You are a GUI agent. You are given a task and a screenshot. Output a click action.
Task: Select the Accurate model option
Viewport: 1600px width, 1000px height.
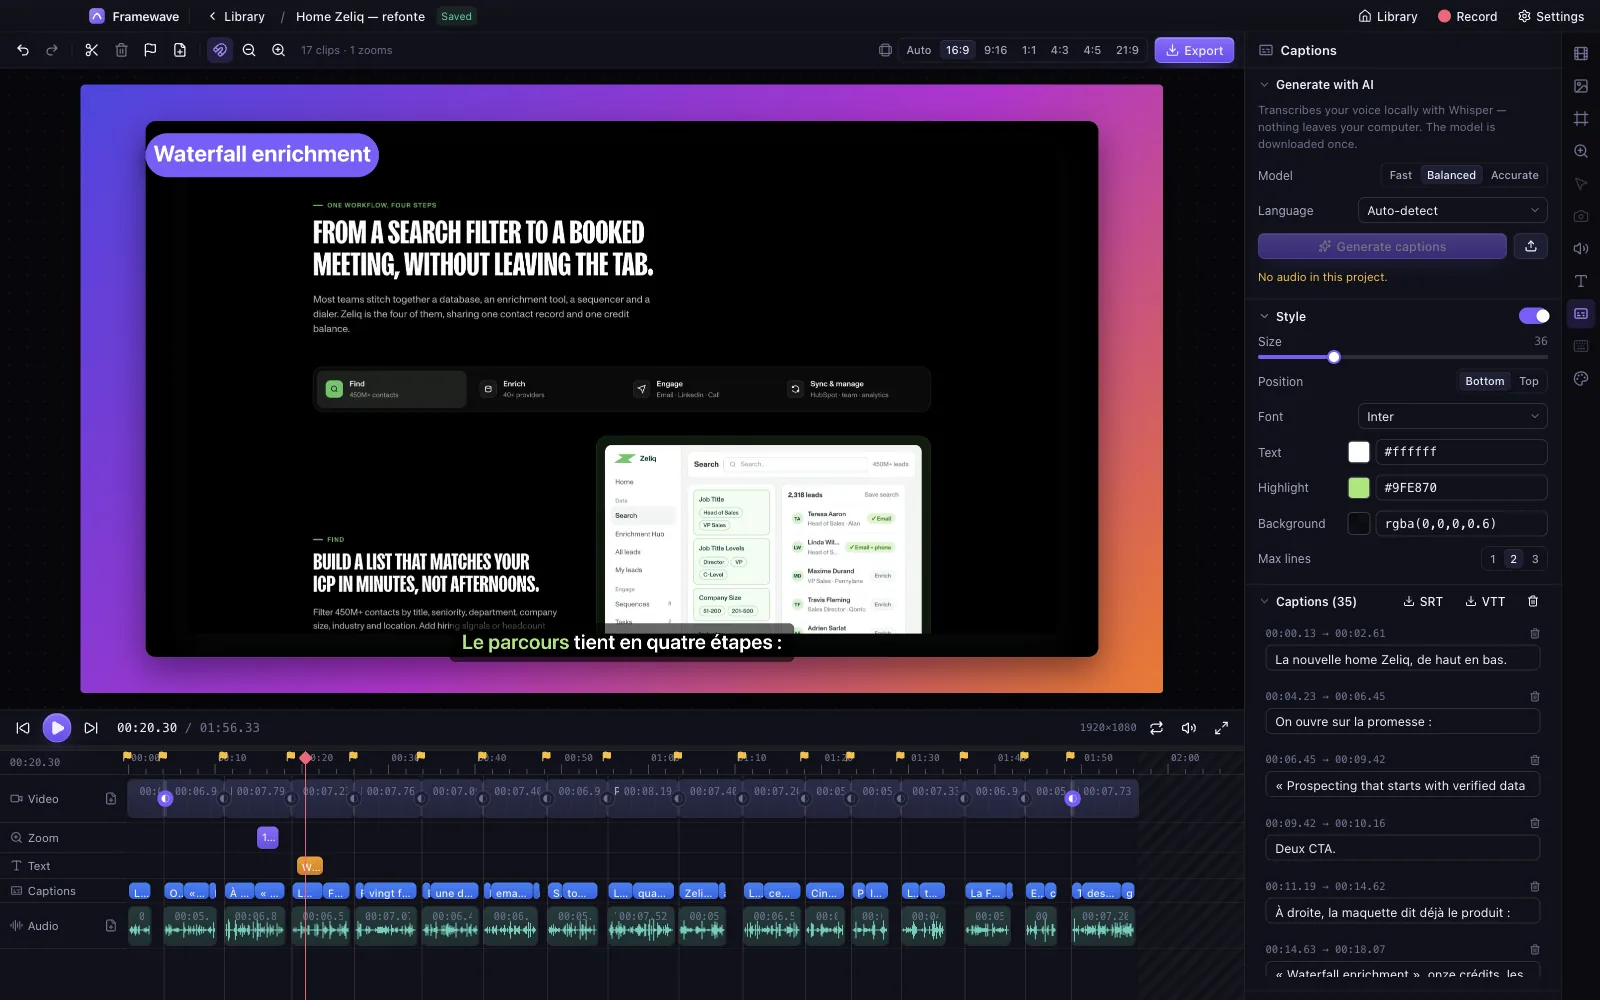pyautogui.click(x=1514, y=175)
